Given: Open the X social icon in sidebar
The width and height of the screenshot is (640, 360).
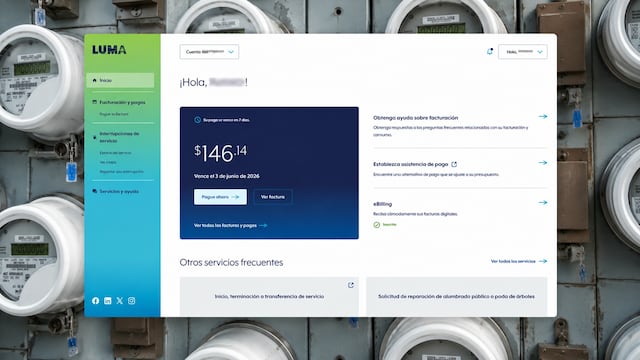Looking at the screenshot, I should (120, 301).
